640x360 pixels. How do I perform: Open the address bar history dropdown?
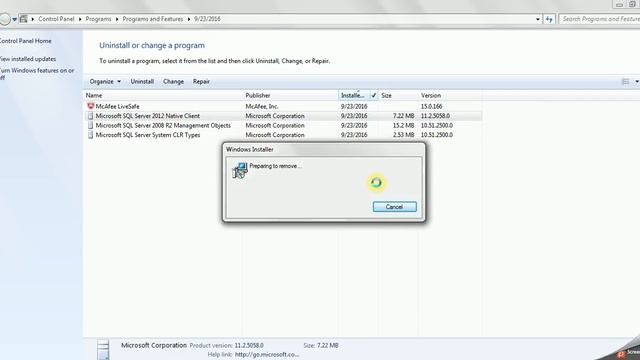point(538,19)
